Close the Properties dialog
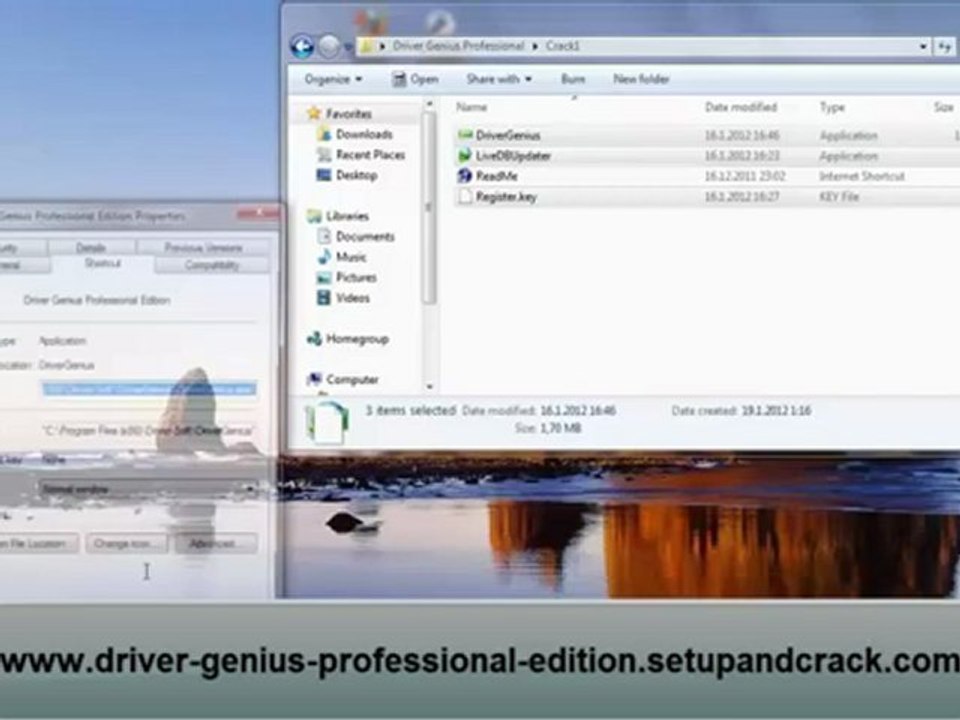 258,213
